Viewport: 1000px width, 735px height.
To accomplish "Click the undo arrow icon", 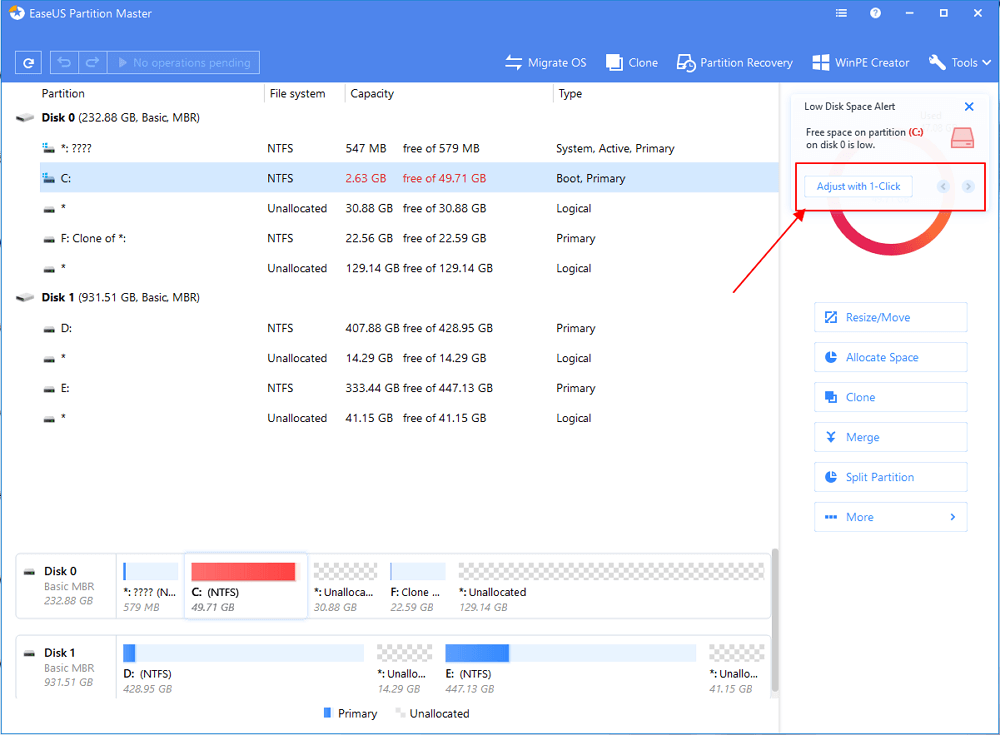I will [x=65, y=62].
